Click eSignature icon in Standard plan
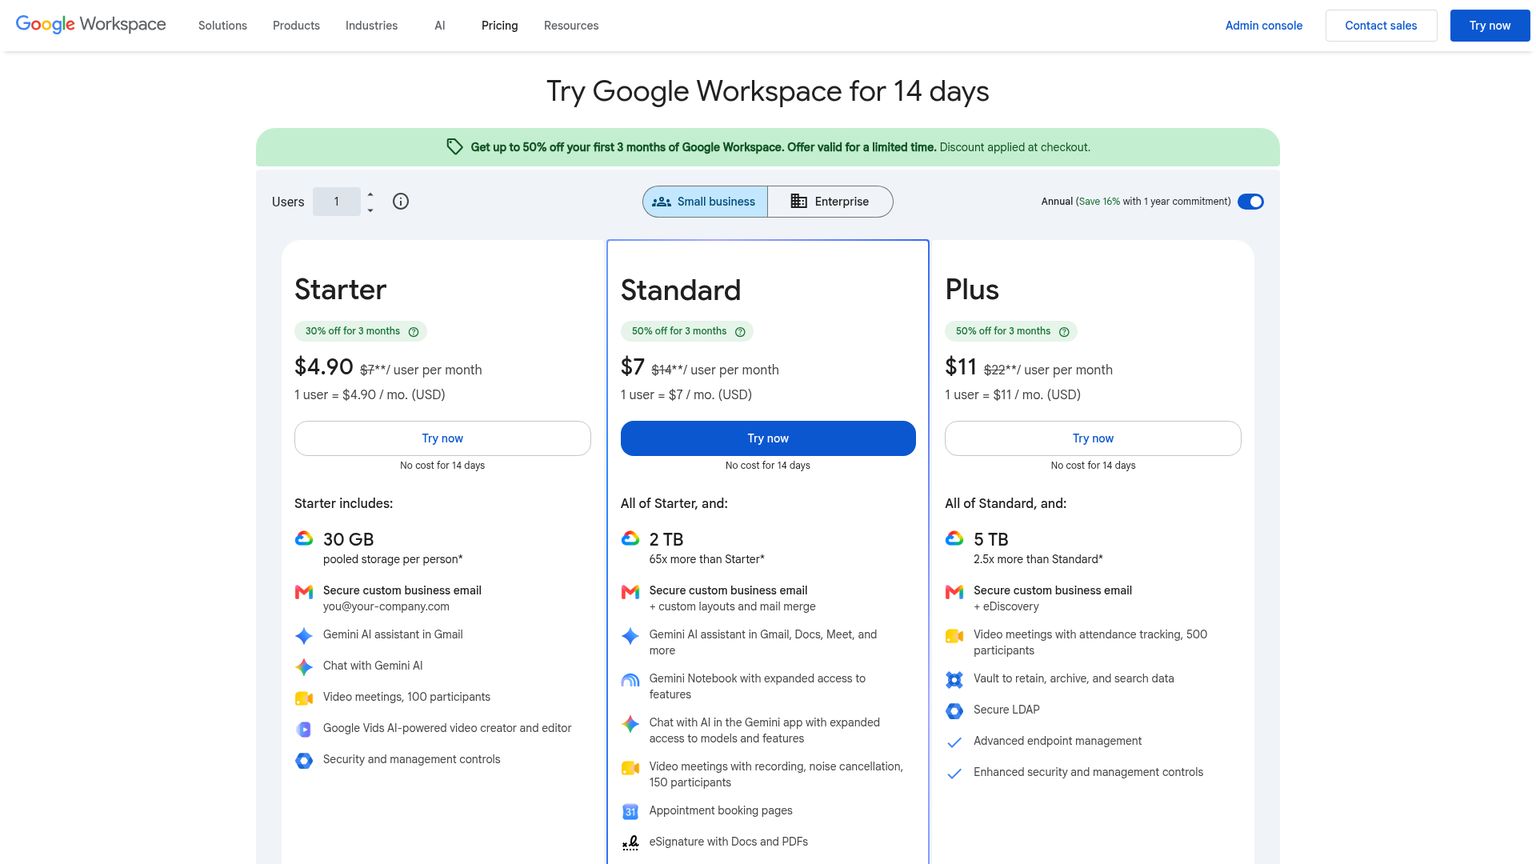 click(x=630, y=843)
